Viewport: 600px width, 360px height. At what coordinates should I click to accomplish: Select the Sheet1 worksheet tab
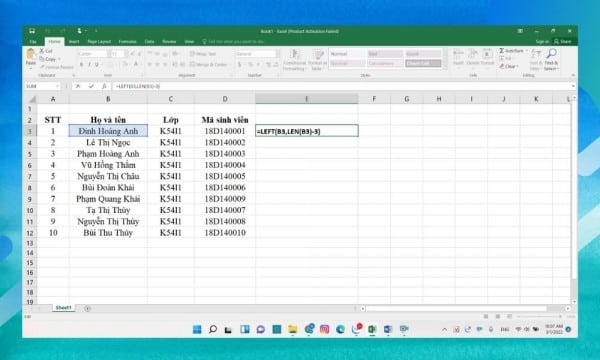(x=63, y=308)
